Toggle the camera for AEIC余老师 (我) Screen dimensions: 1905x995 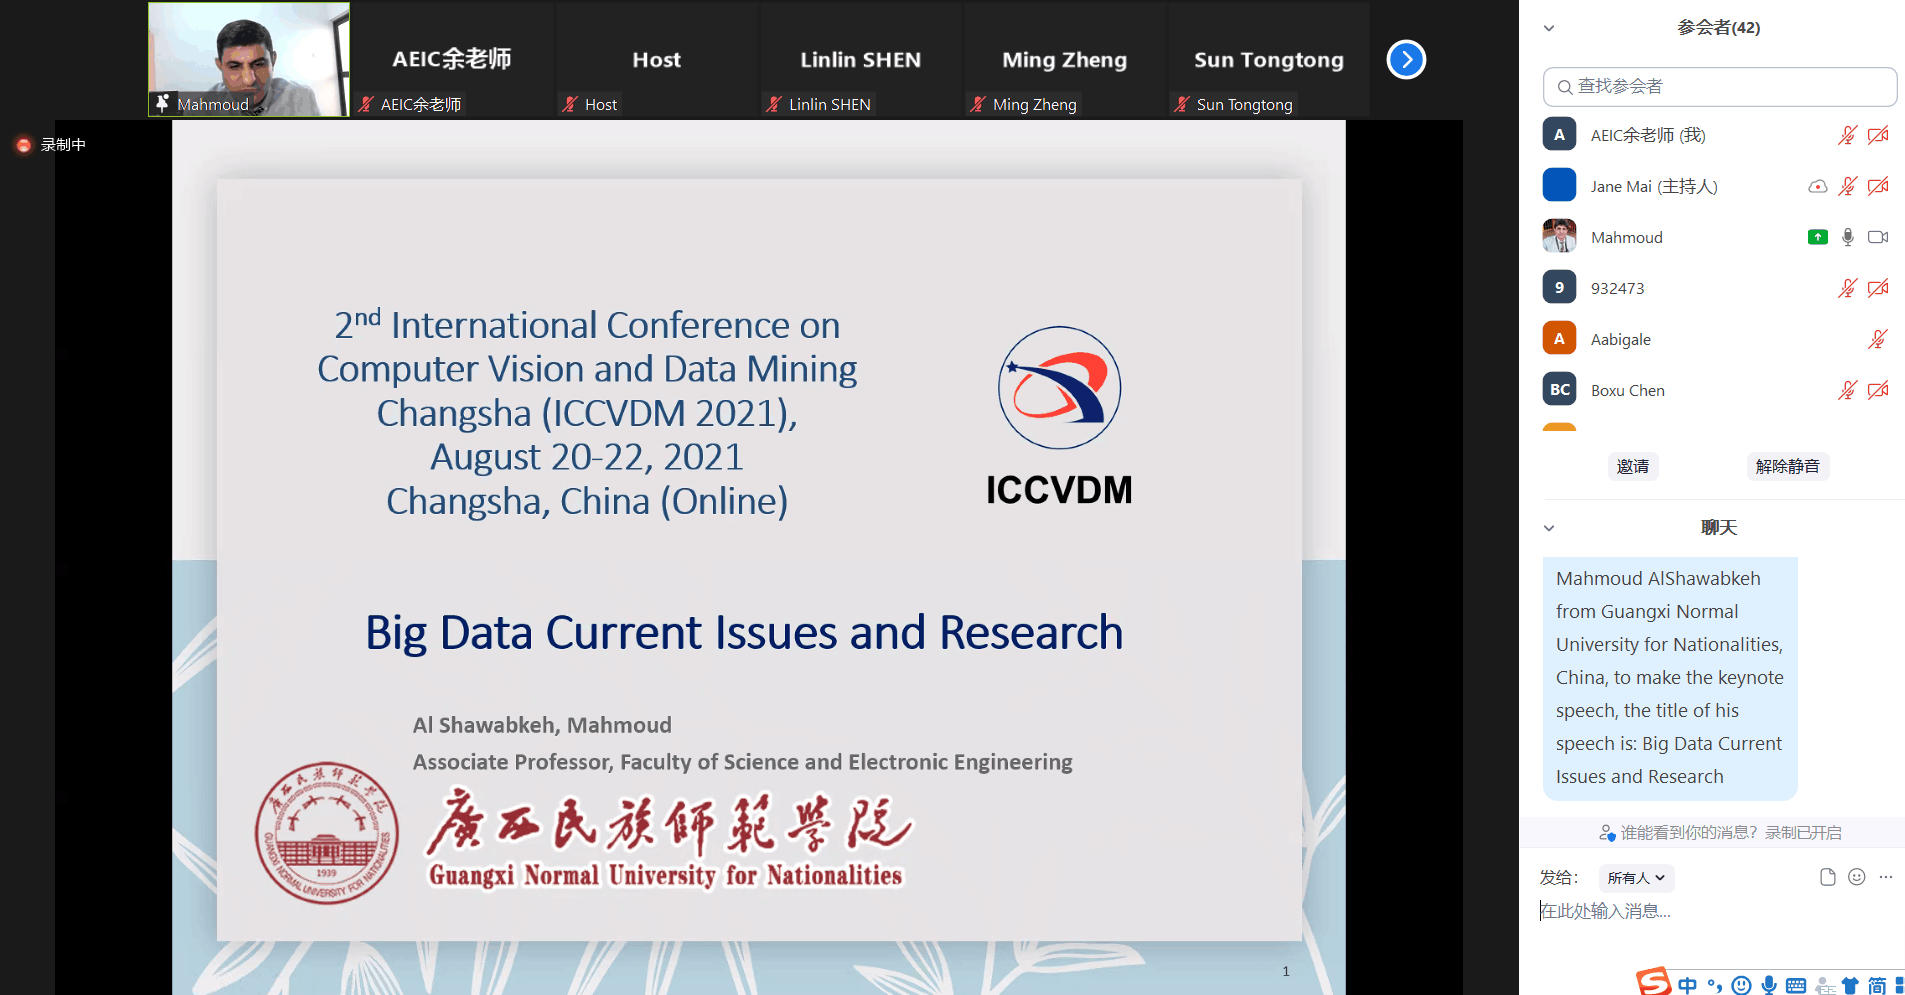[x=1878, y=135]
